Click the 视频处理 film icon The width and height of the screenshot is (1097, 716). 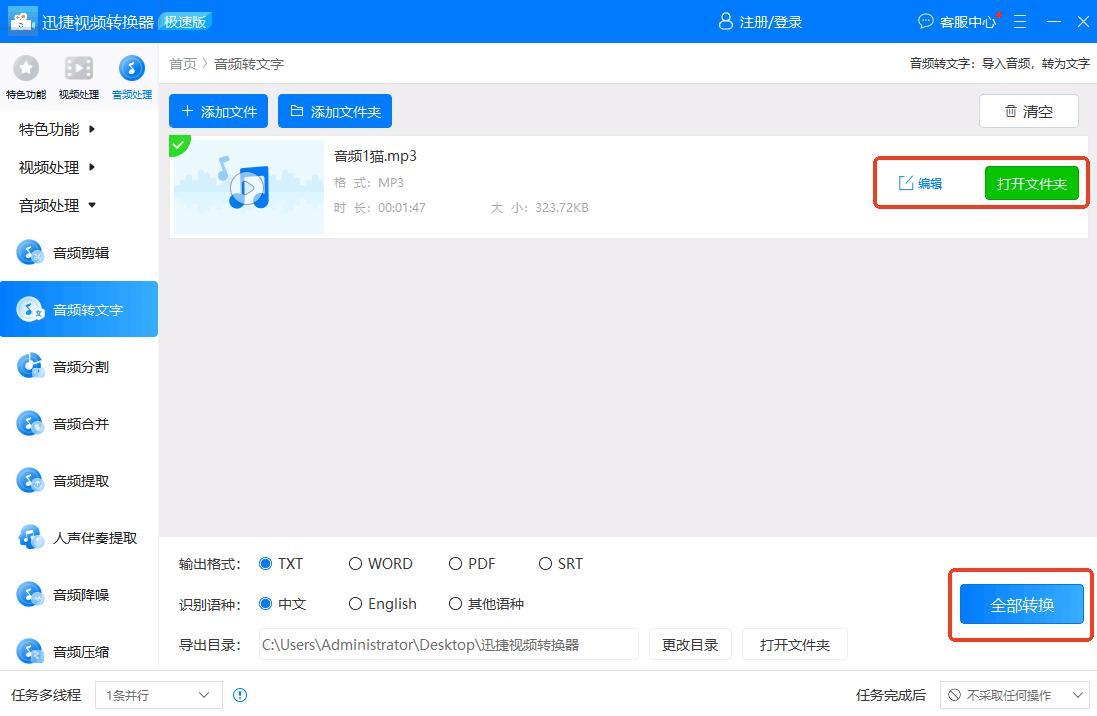coord(79,68)
